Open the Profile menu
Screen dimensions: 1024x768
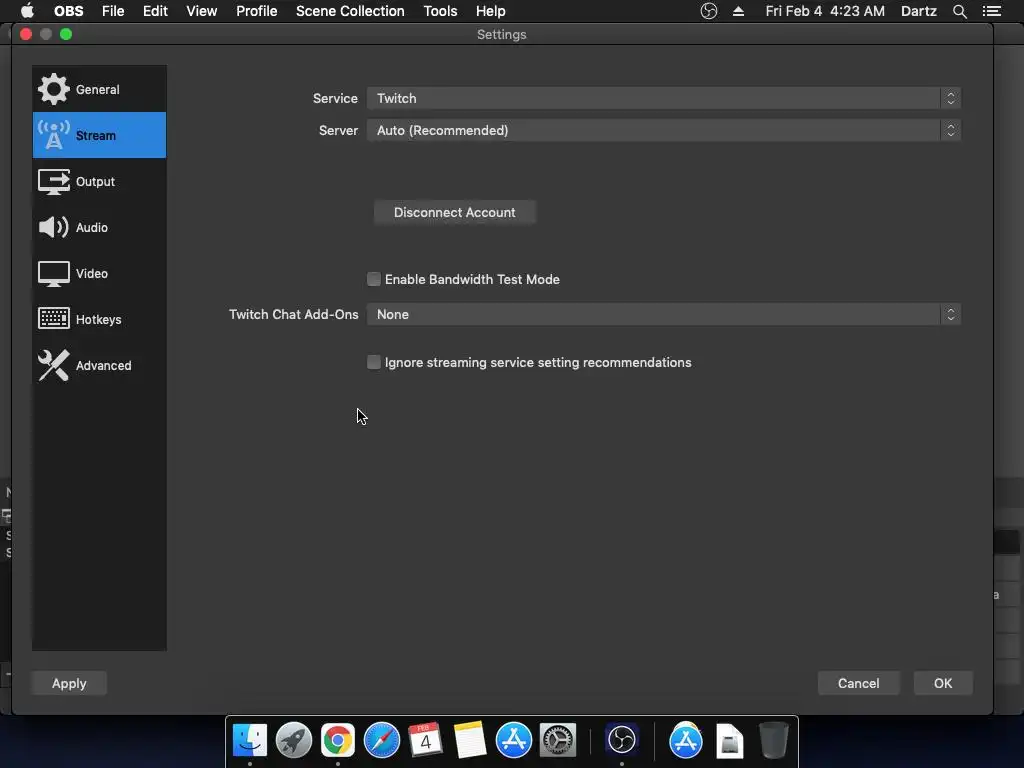[257, 11]
